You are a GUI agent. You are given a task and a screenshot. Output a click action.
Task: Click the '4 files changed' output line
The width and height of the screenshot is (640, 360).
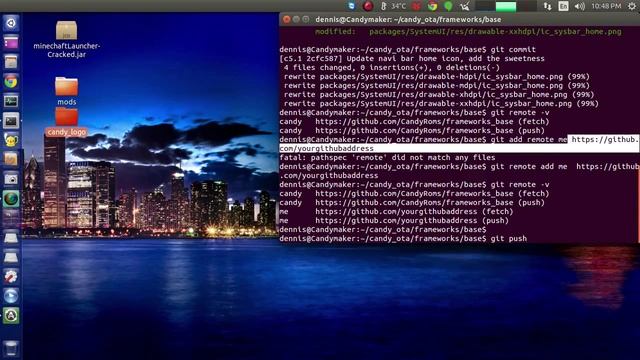pos(391,68)
